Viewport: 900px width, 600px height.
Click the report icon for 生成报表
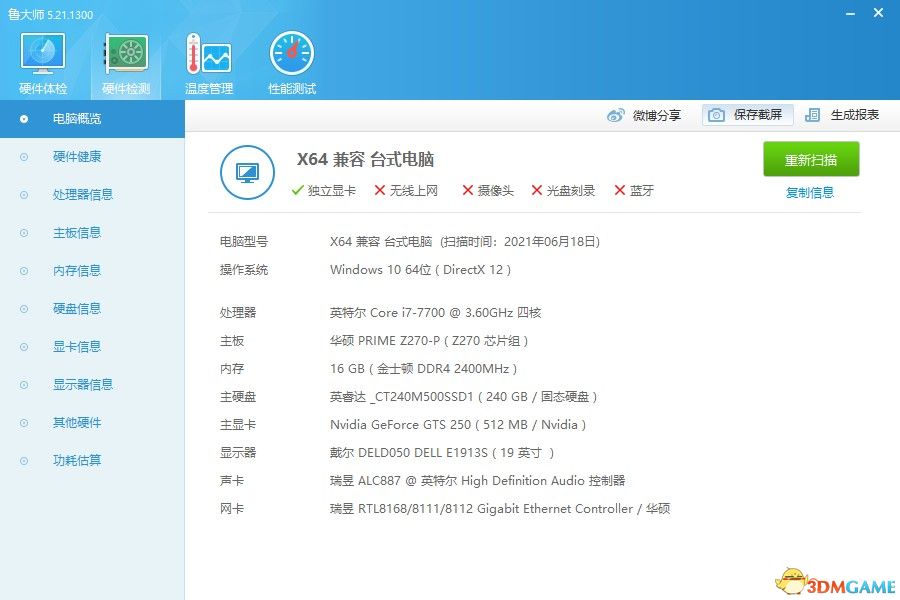[812, 115]
